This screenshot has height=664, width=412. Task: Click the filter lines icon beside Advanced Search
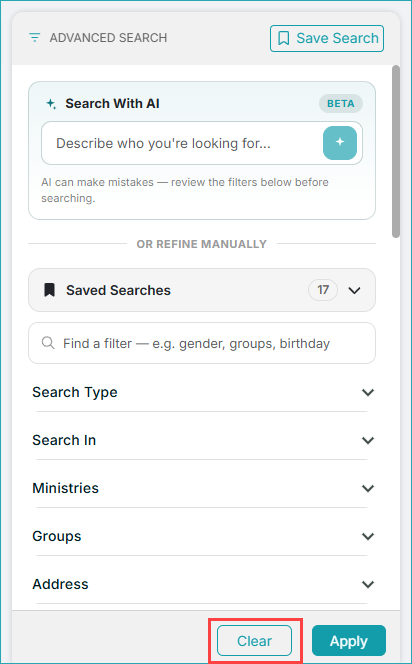[34, 38]
